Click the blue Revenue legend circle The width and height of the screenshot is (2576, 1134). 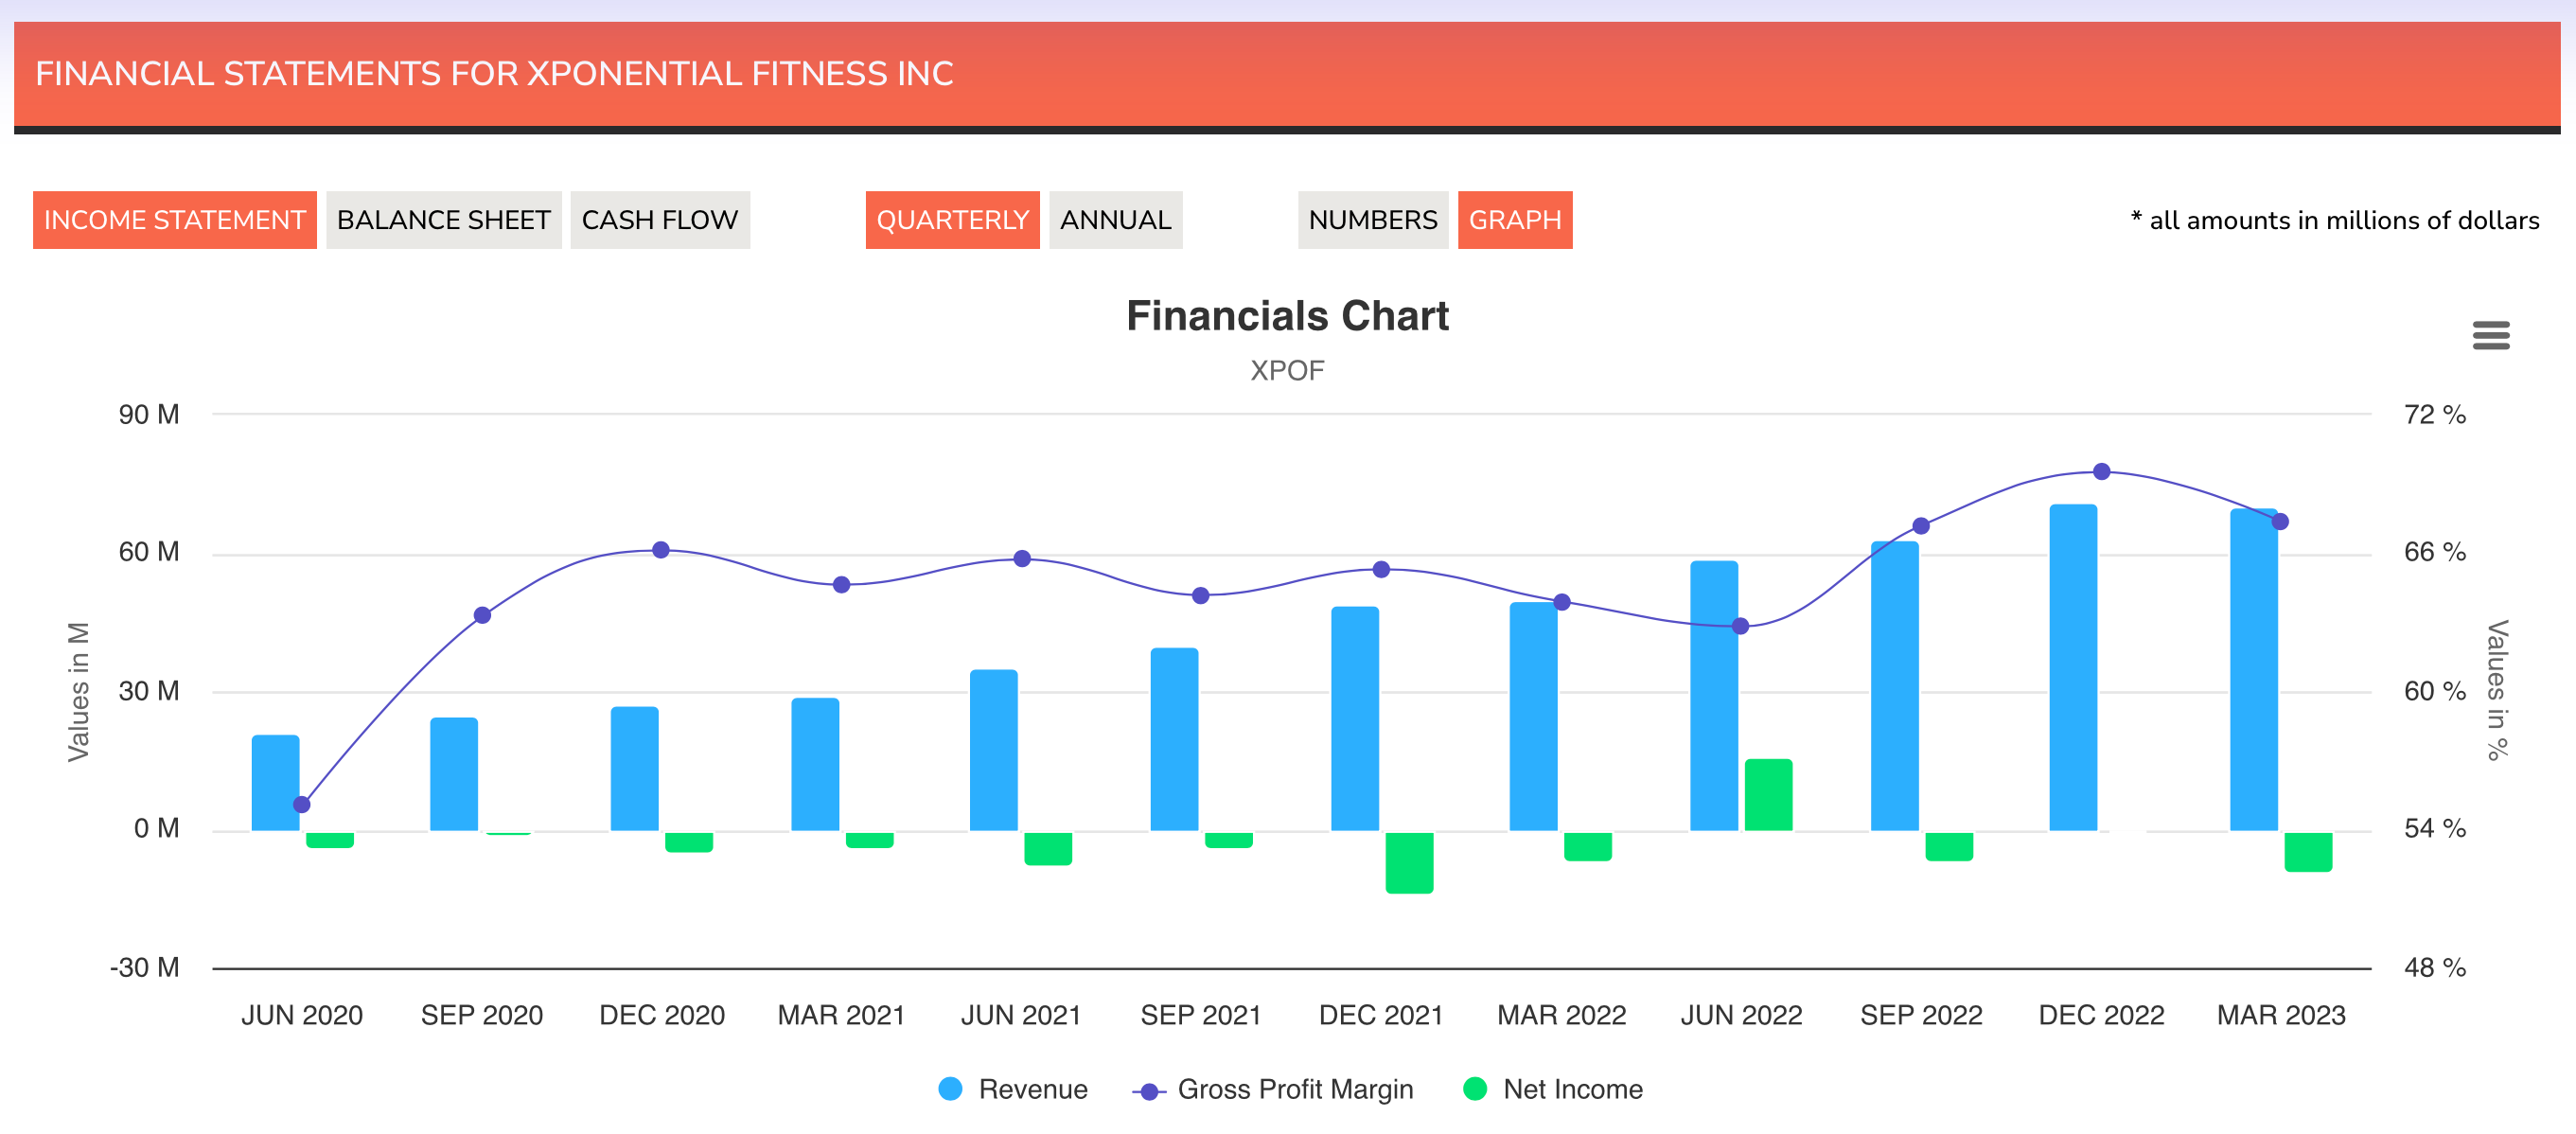951,1089
